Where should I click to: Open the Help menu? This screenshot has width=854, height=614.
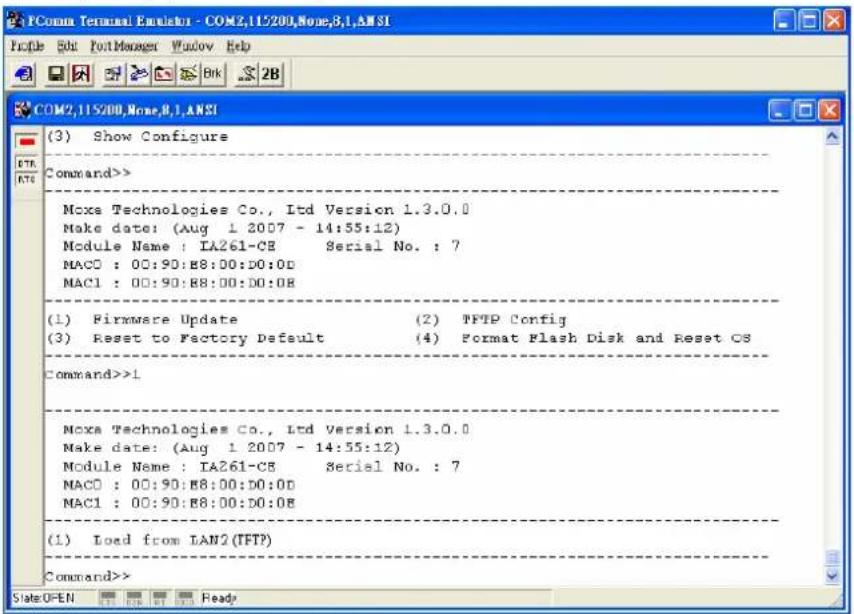(239, 46)
